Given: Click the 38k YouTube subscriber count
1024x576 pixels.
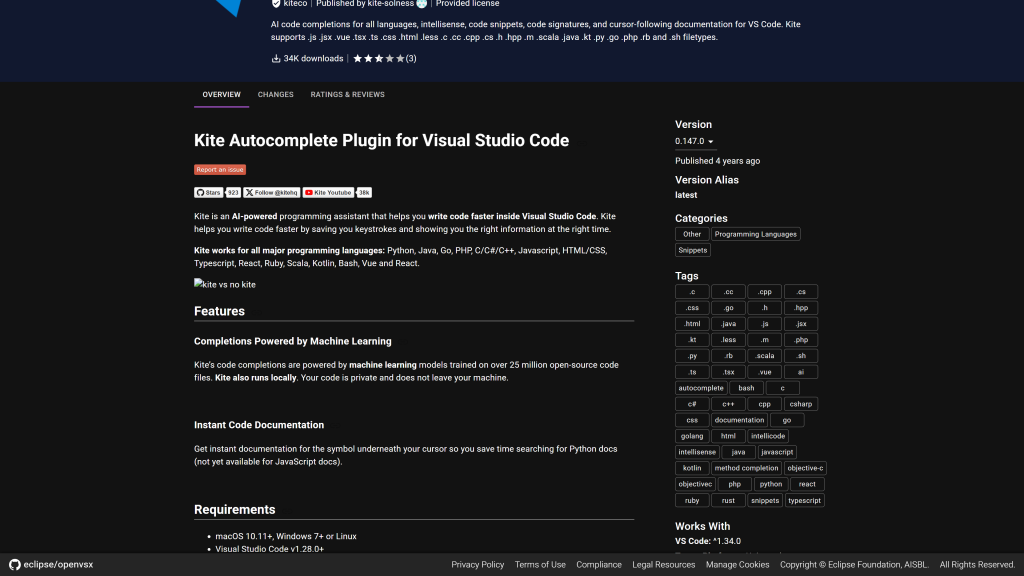Looking at the screenshot, I should coord(364,193).
